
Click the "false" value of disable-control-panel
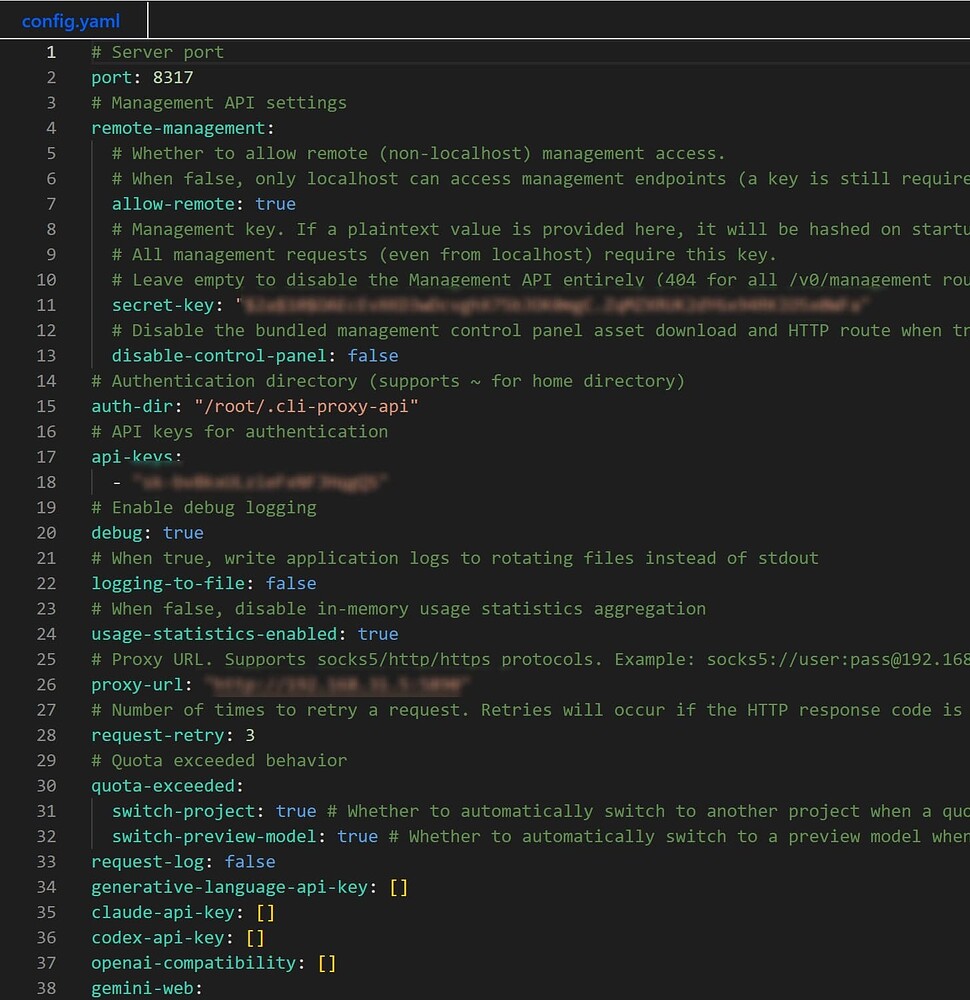tap(373, 356)
